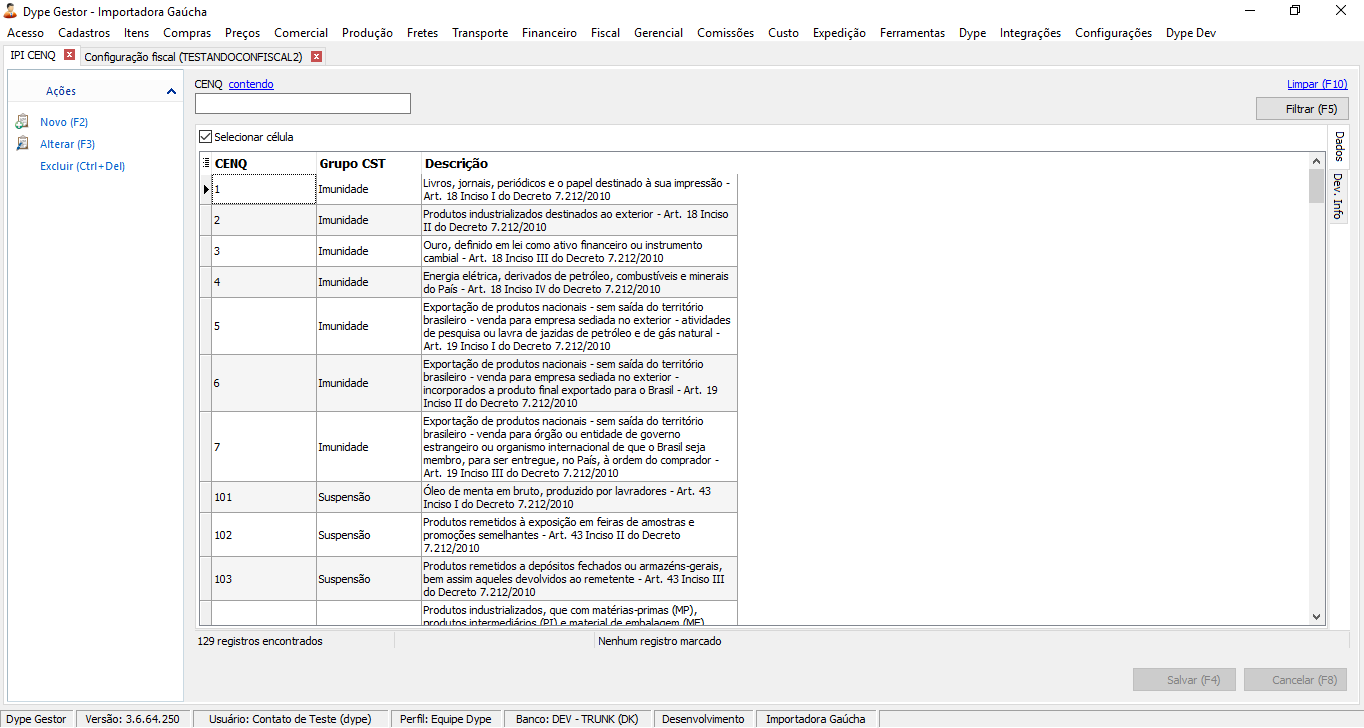
Task: Open the Dype menu
Action: point(972,33)
